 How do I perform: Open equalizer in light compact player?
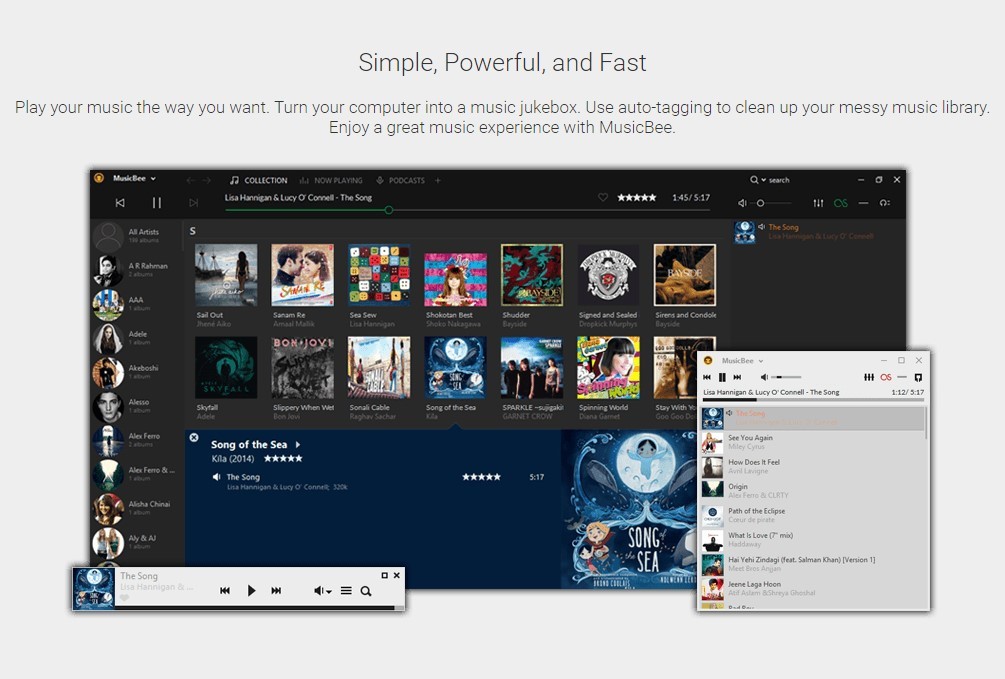tap(868, 377)
